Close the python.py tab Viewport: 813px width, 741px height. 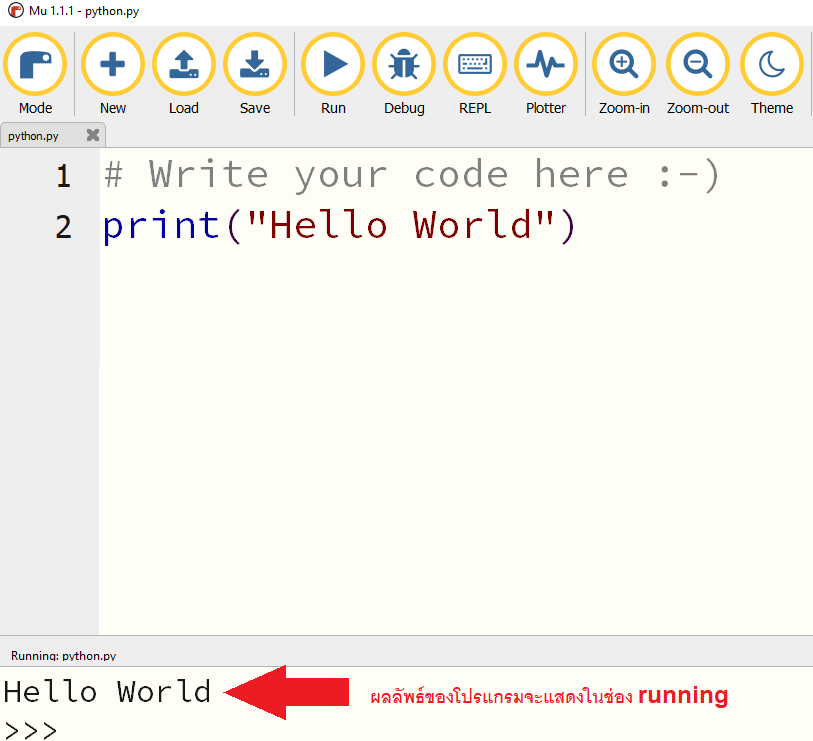[x=93, y=135]
